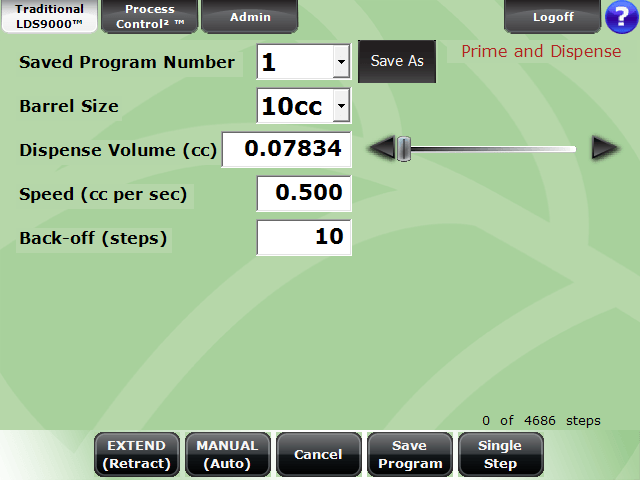
Task: Click the Save Program button
Action: click(410, 454)
